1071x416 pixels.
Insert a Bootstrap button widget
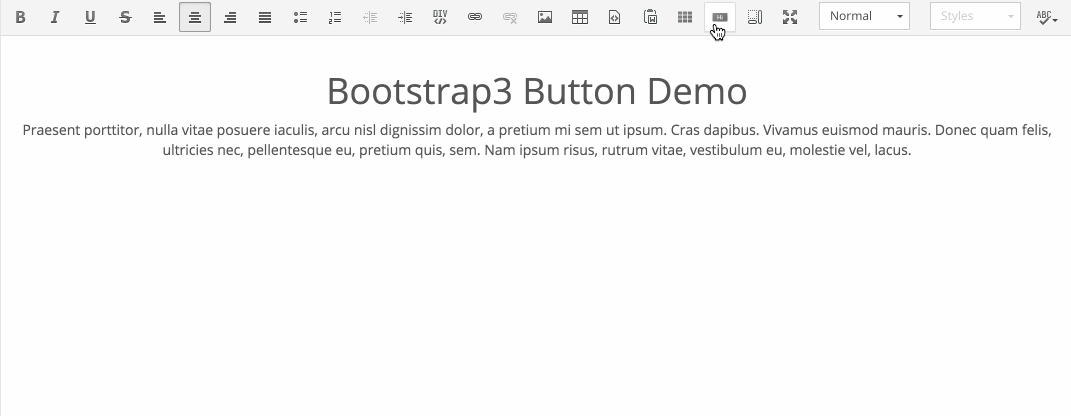(x=720, y=17)
